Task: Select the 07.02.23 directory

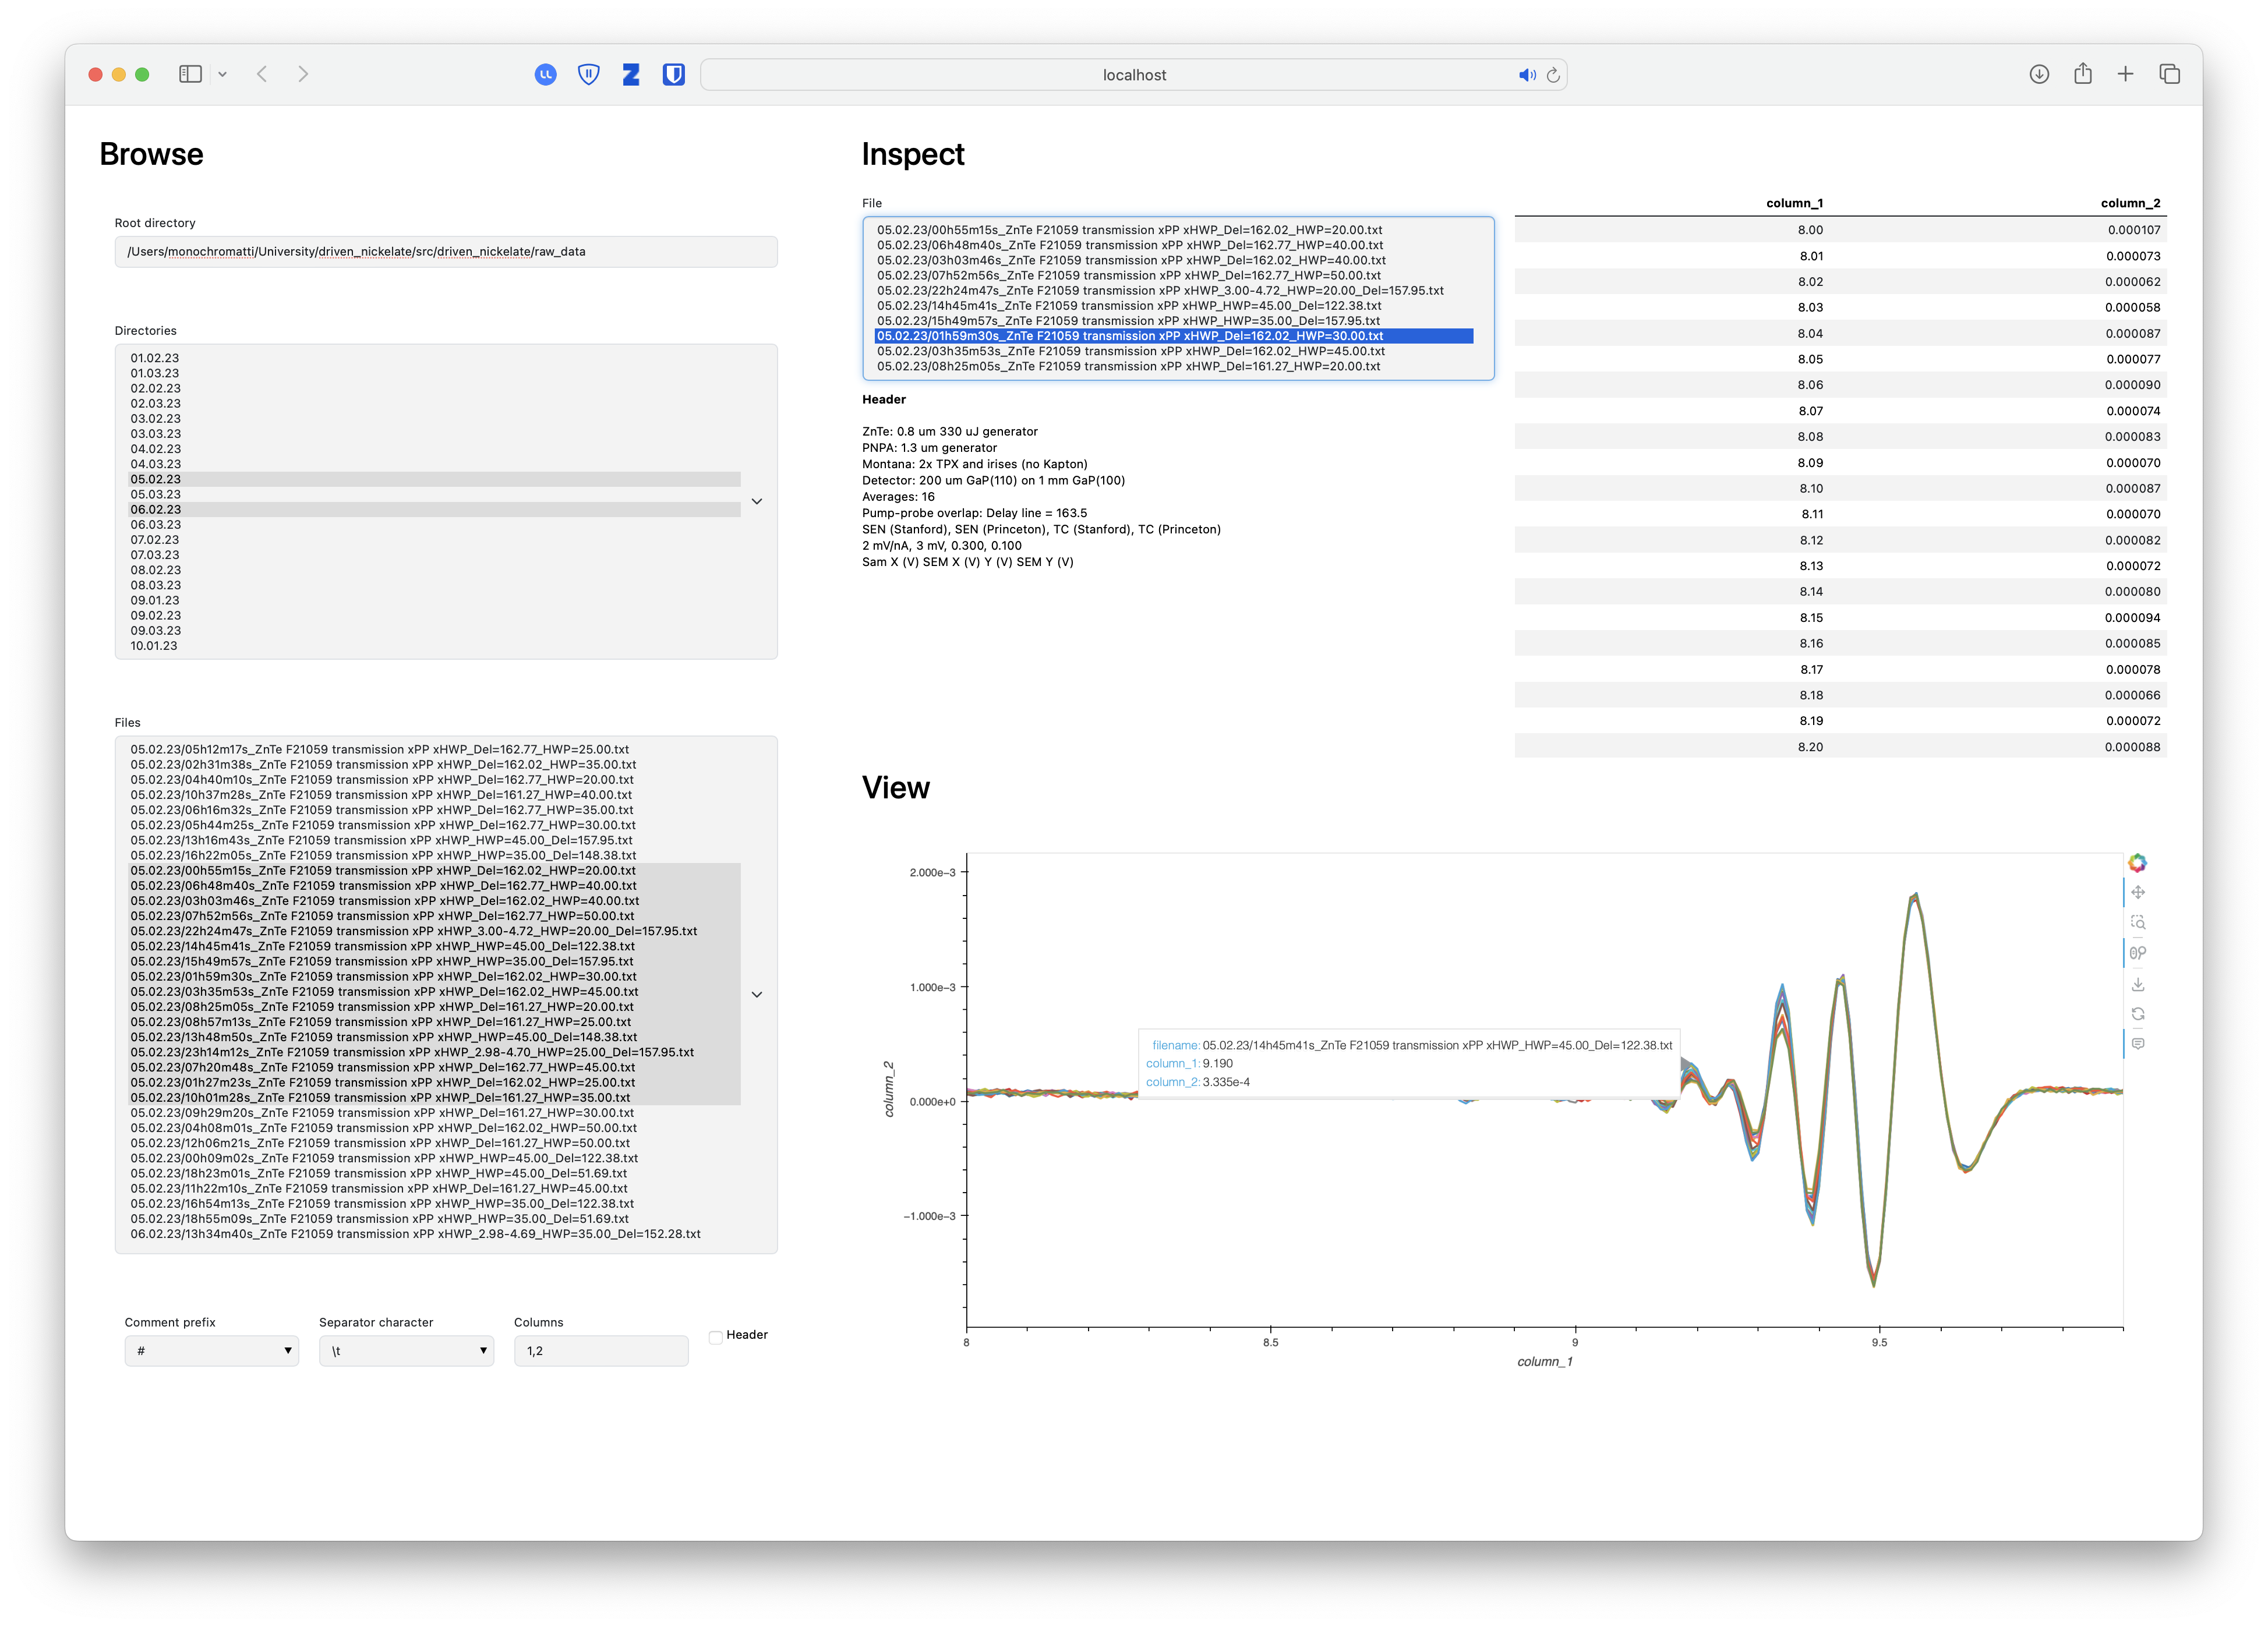Action: [155, 540]
